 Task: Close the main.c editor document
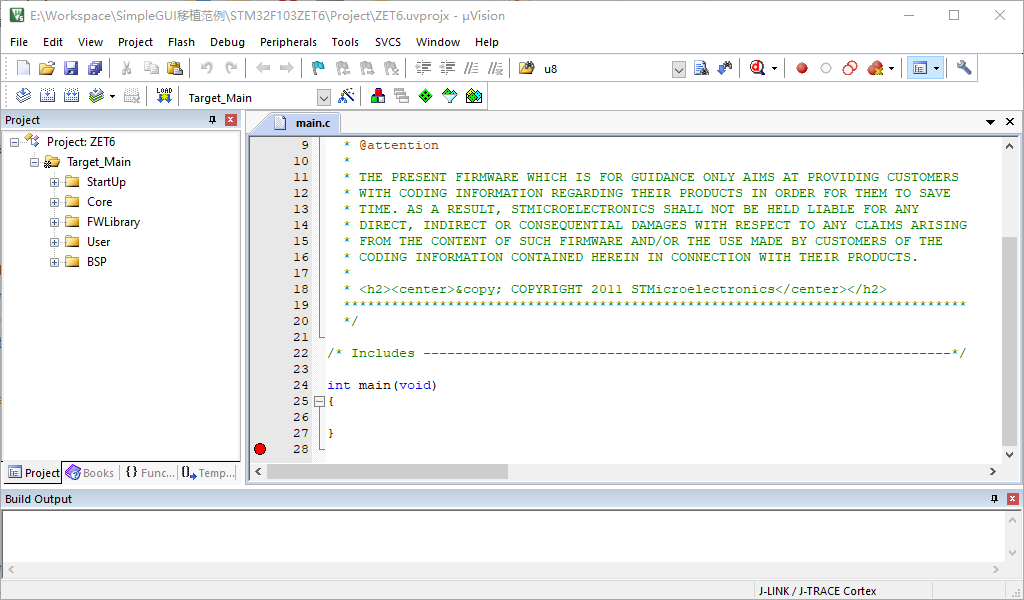(1010, 122)
